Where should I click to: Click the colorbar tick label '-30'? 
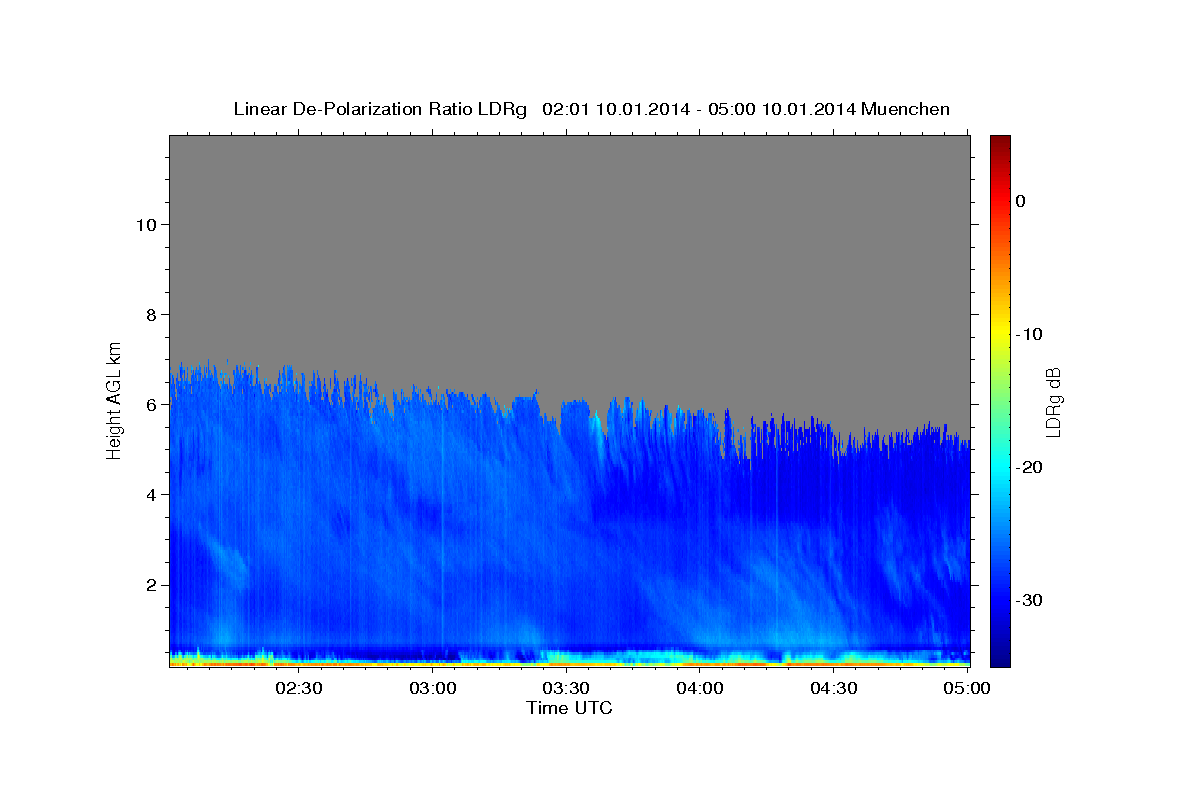[1029, 600]
